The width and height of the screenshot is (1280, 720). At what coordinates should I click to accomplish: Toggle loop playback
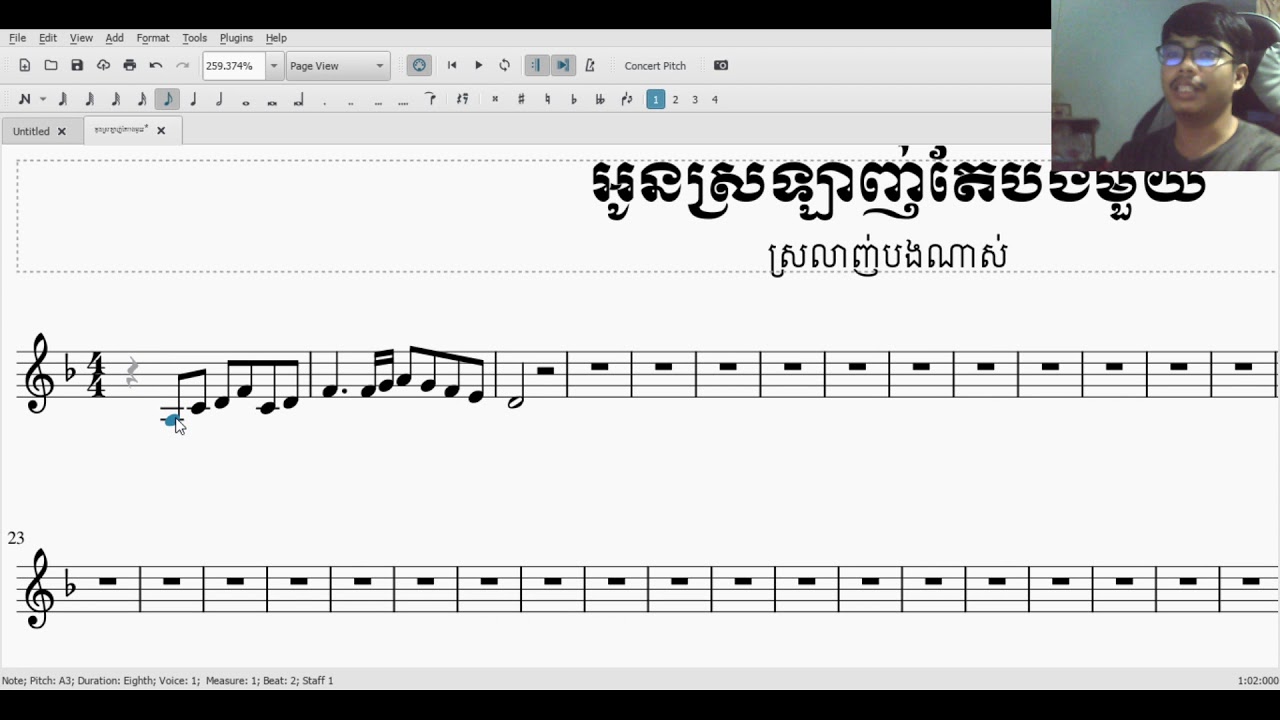click(x=504, y=66)
